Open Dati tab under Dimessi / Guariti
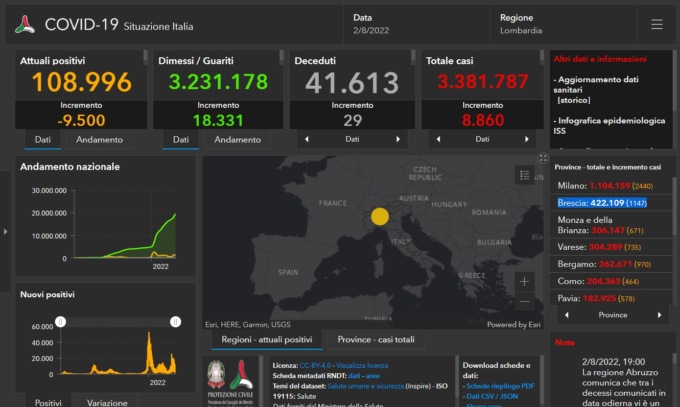The image size is (680, 407). tap(180, 140)
